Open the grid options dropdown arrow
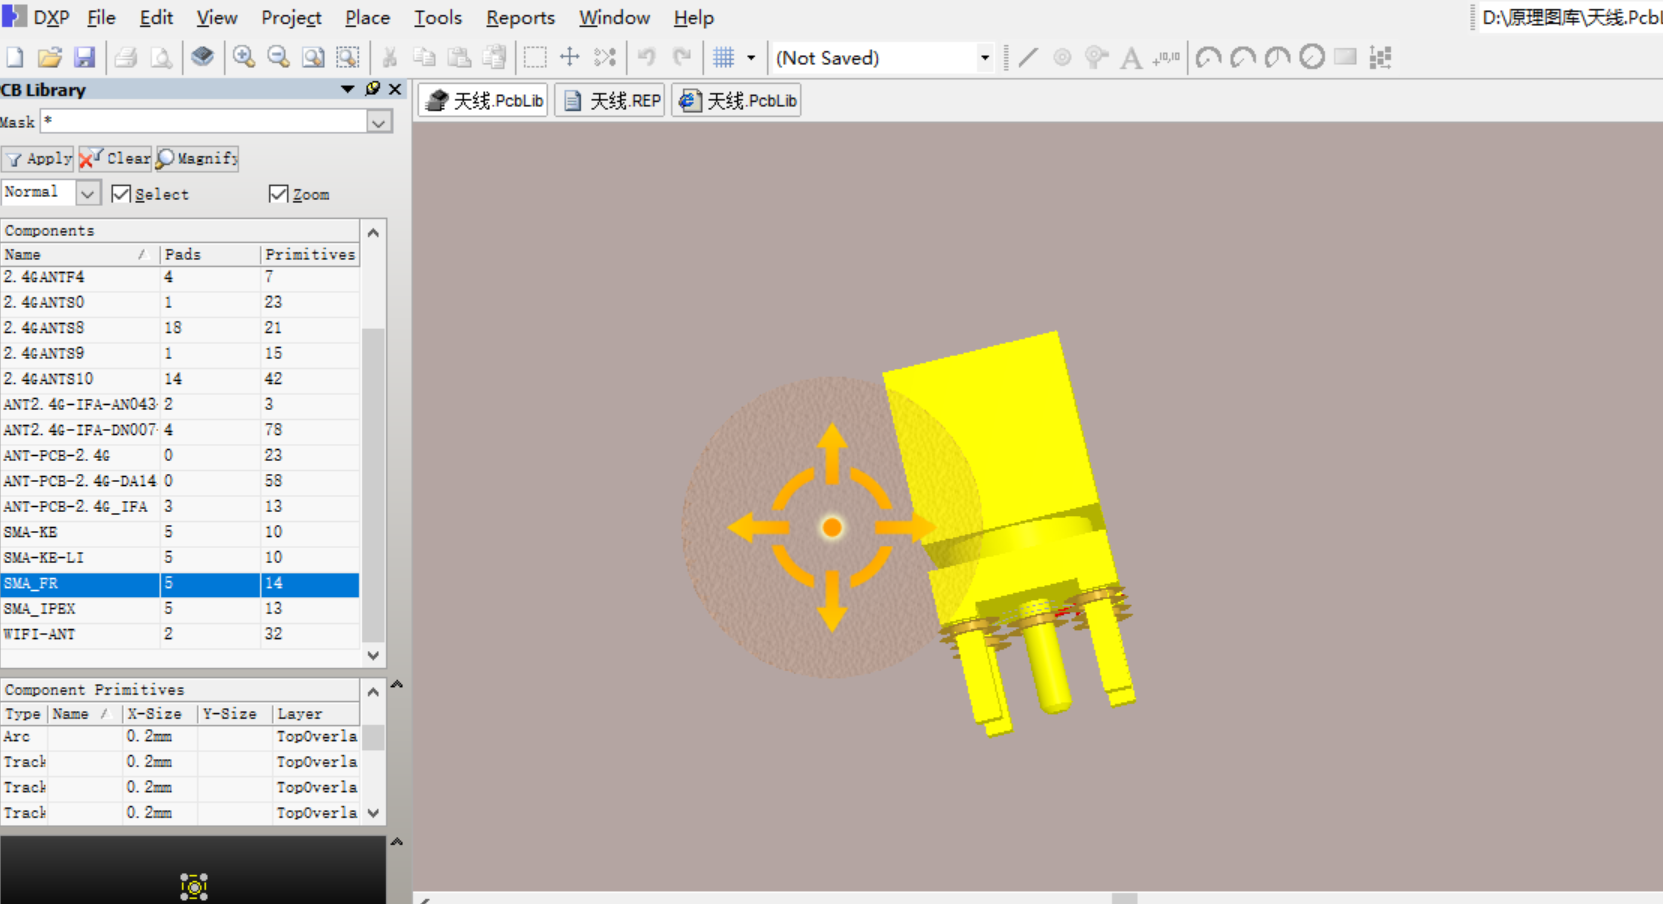Screen dimensions: 1663x904 pos(751,57)
